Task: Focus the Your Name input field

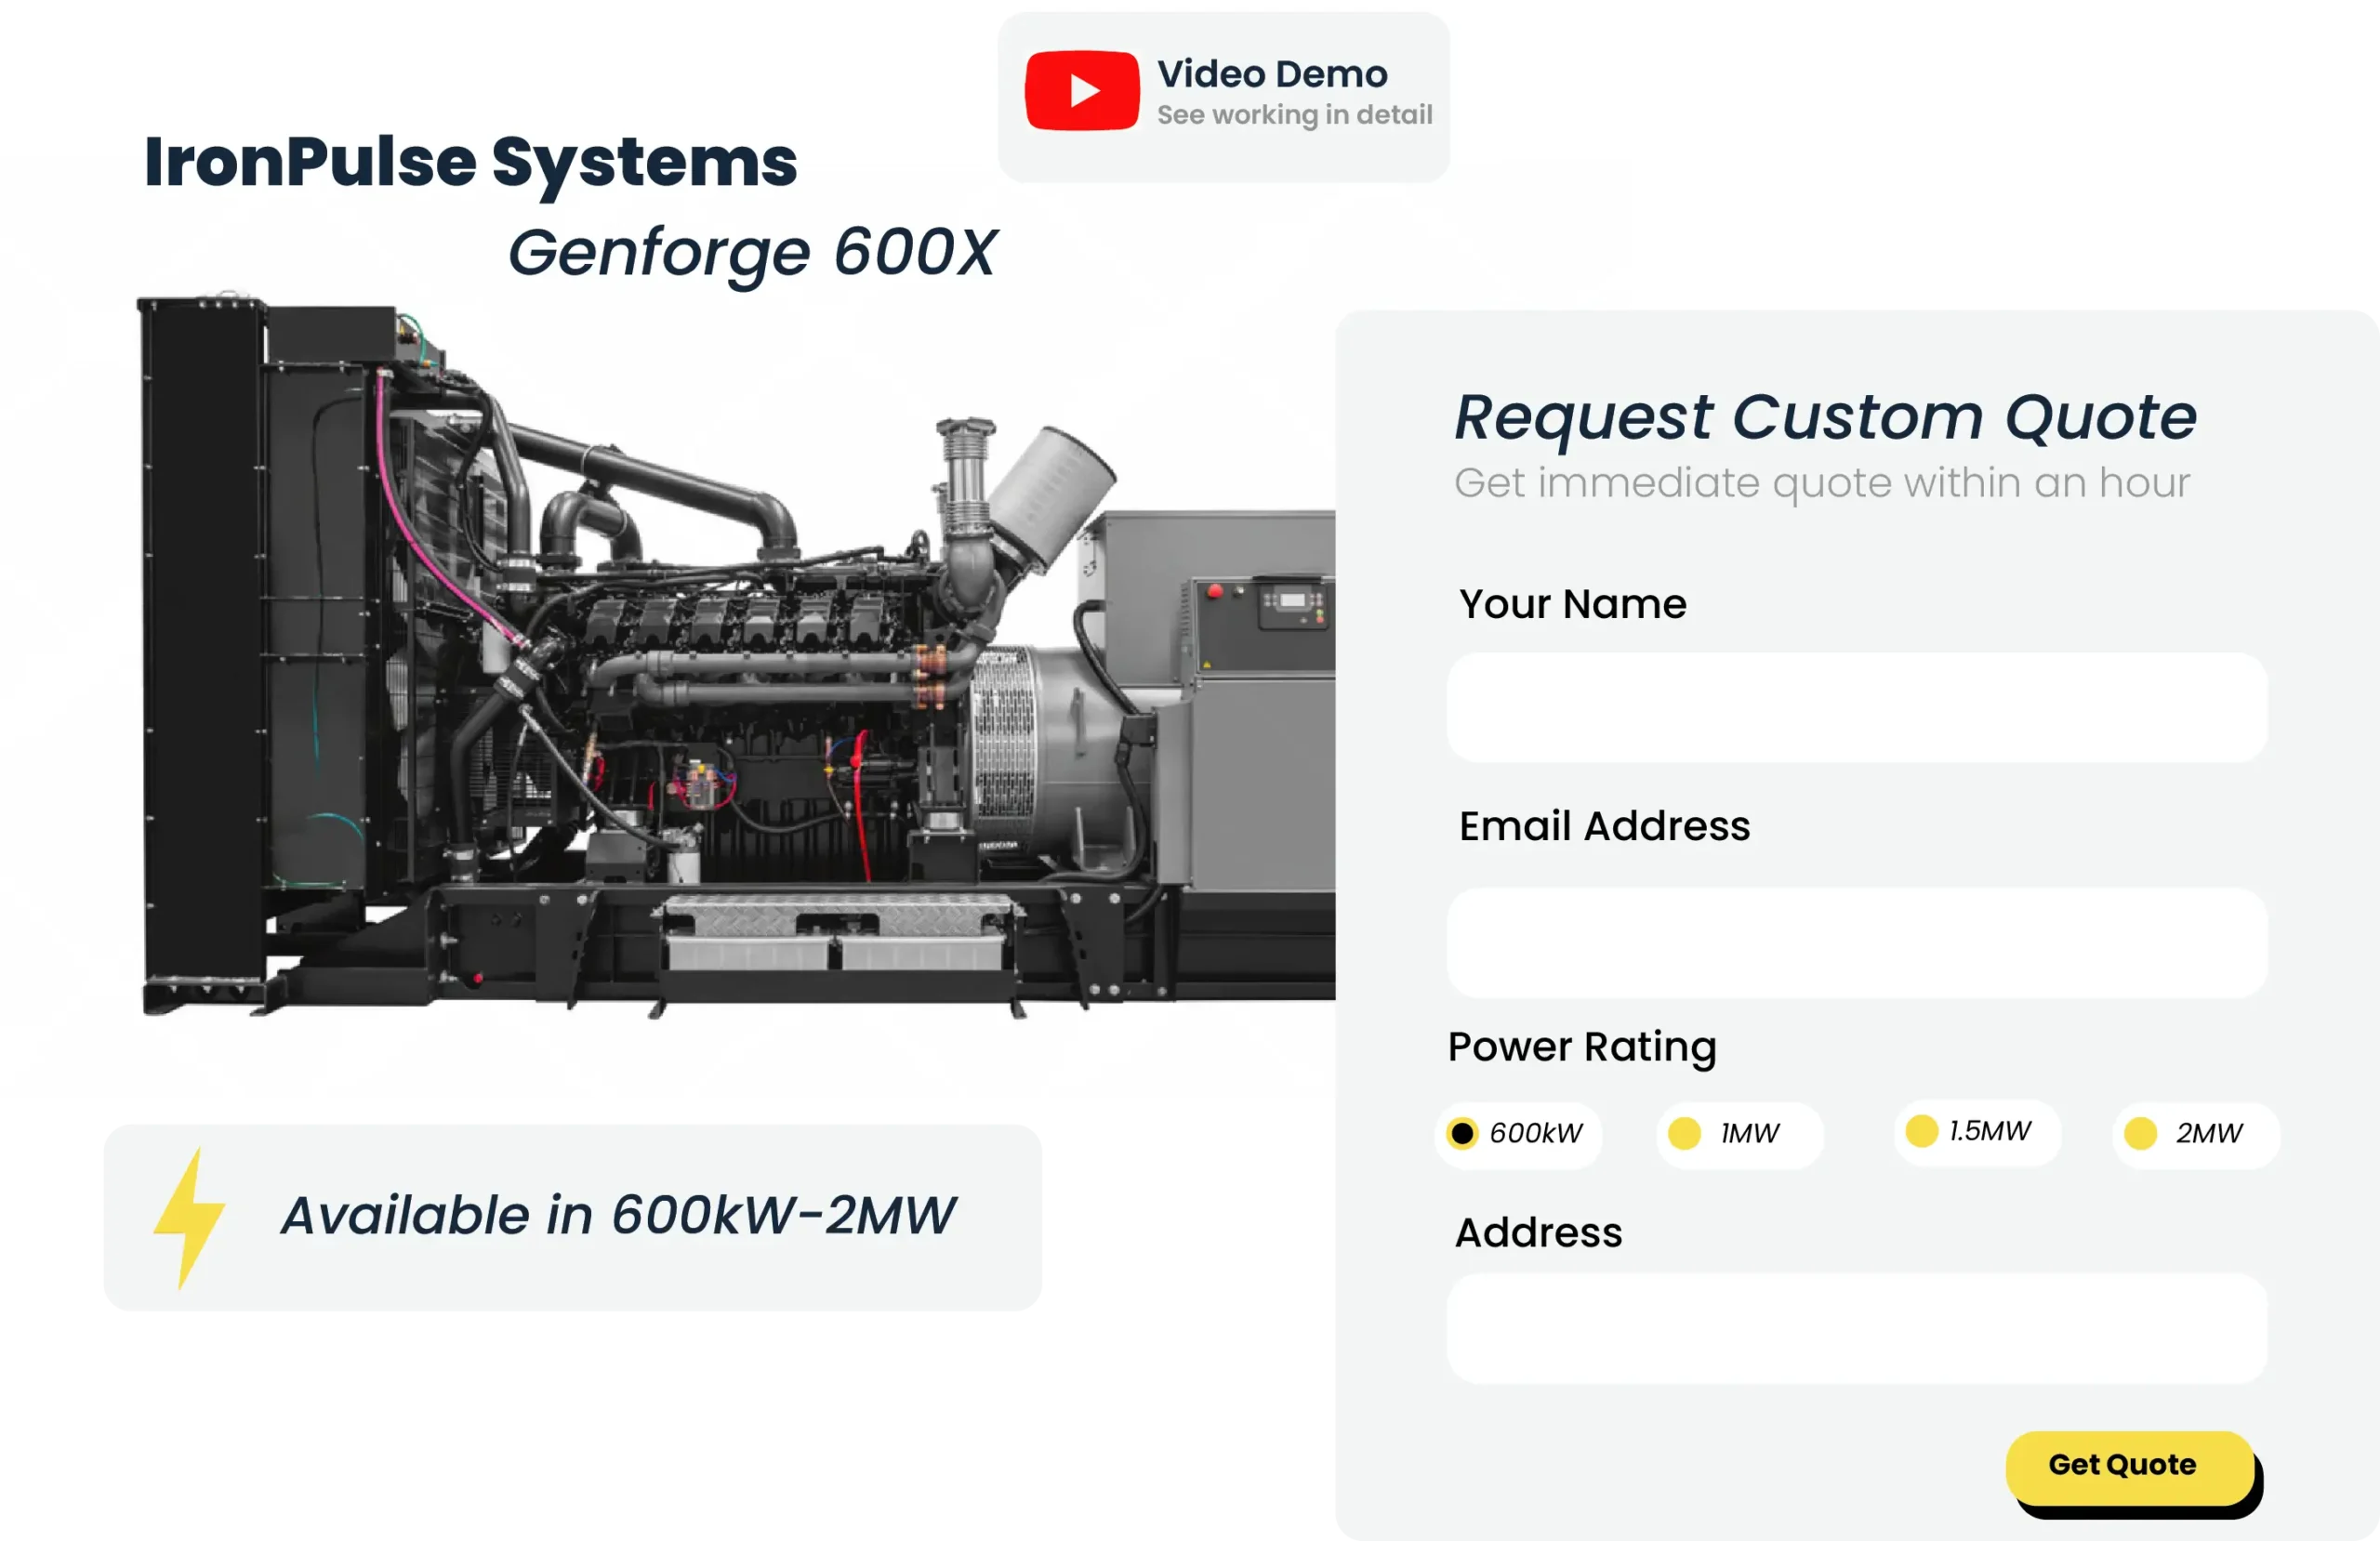Action: [x=1857, y=708]
